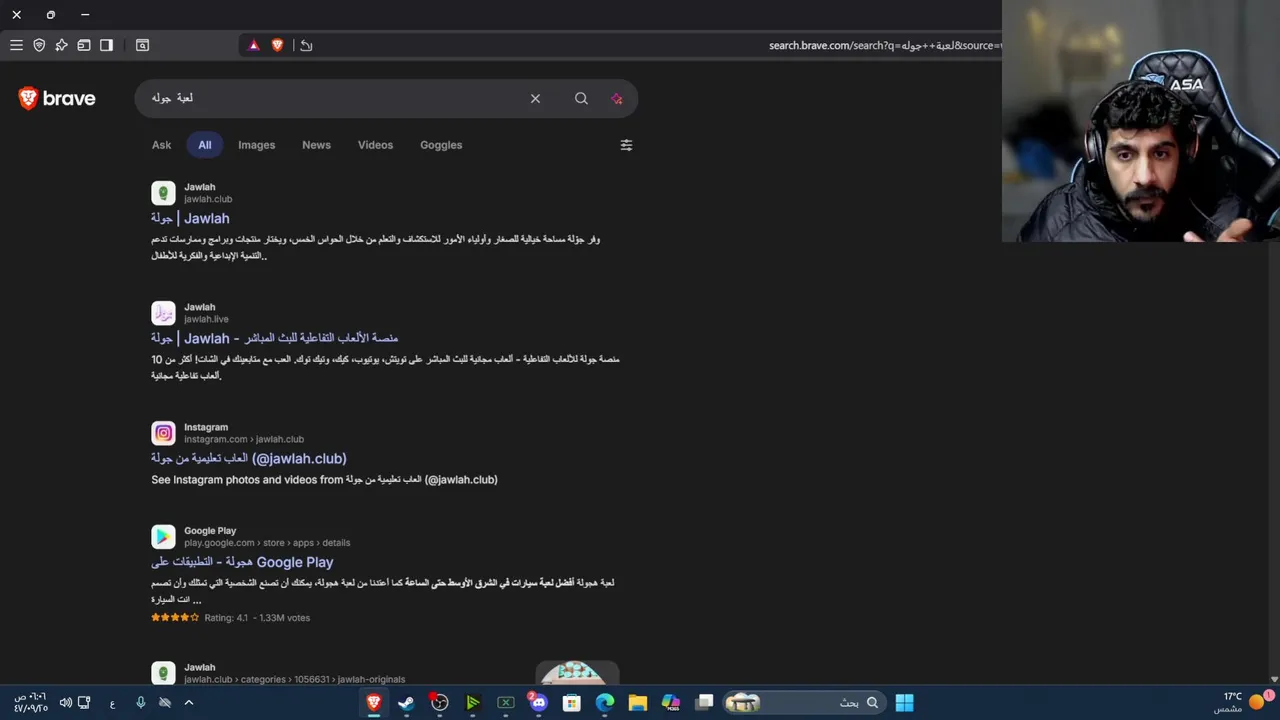Click the Google Play favicon in results
This screenshot has height=720, width=1280.
point(163,537)
